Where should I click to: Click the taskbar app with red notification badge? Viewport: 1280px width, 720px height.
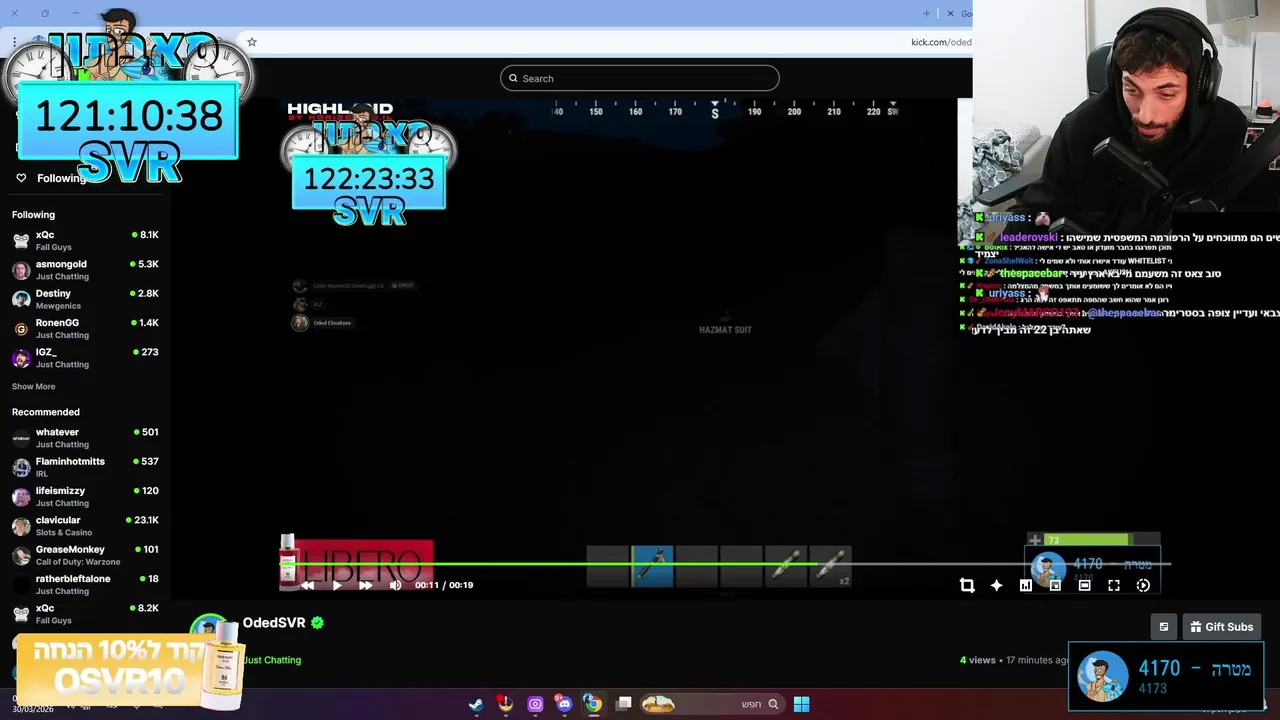(505, 704)
